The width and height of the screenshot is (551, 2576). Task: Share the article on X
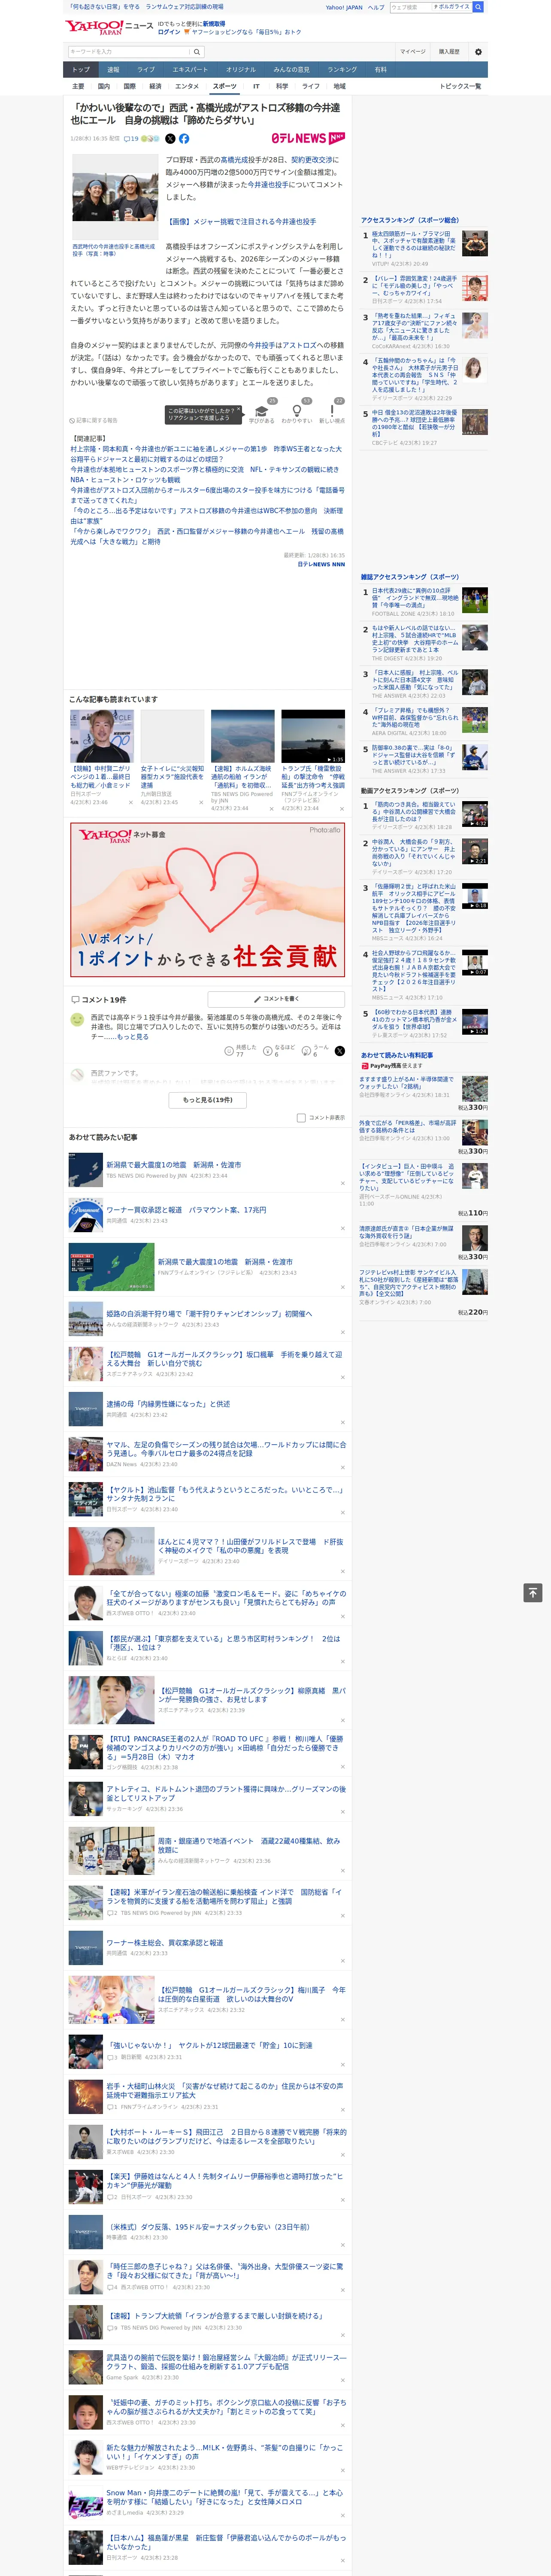[x=170, y=139]
